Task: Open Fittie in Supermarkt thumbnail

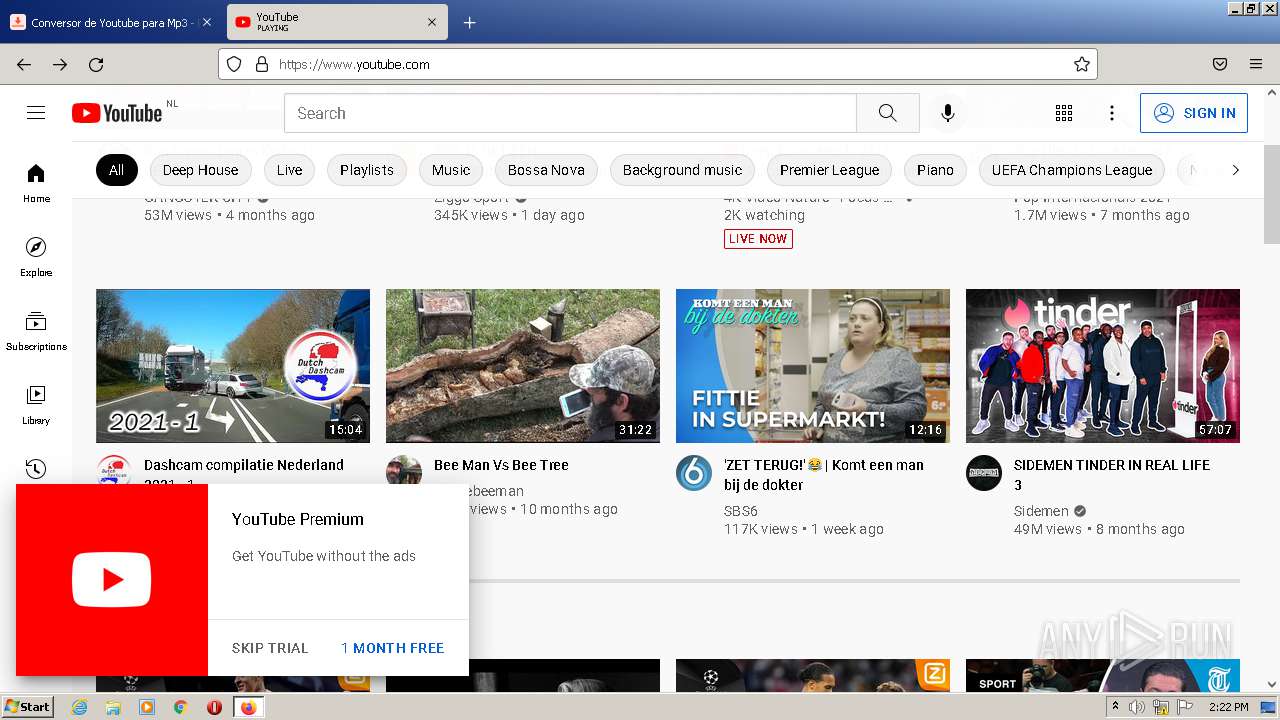Action: pos(813,366)
